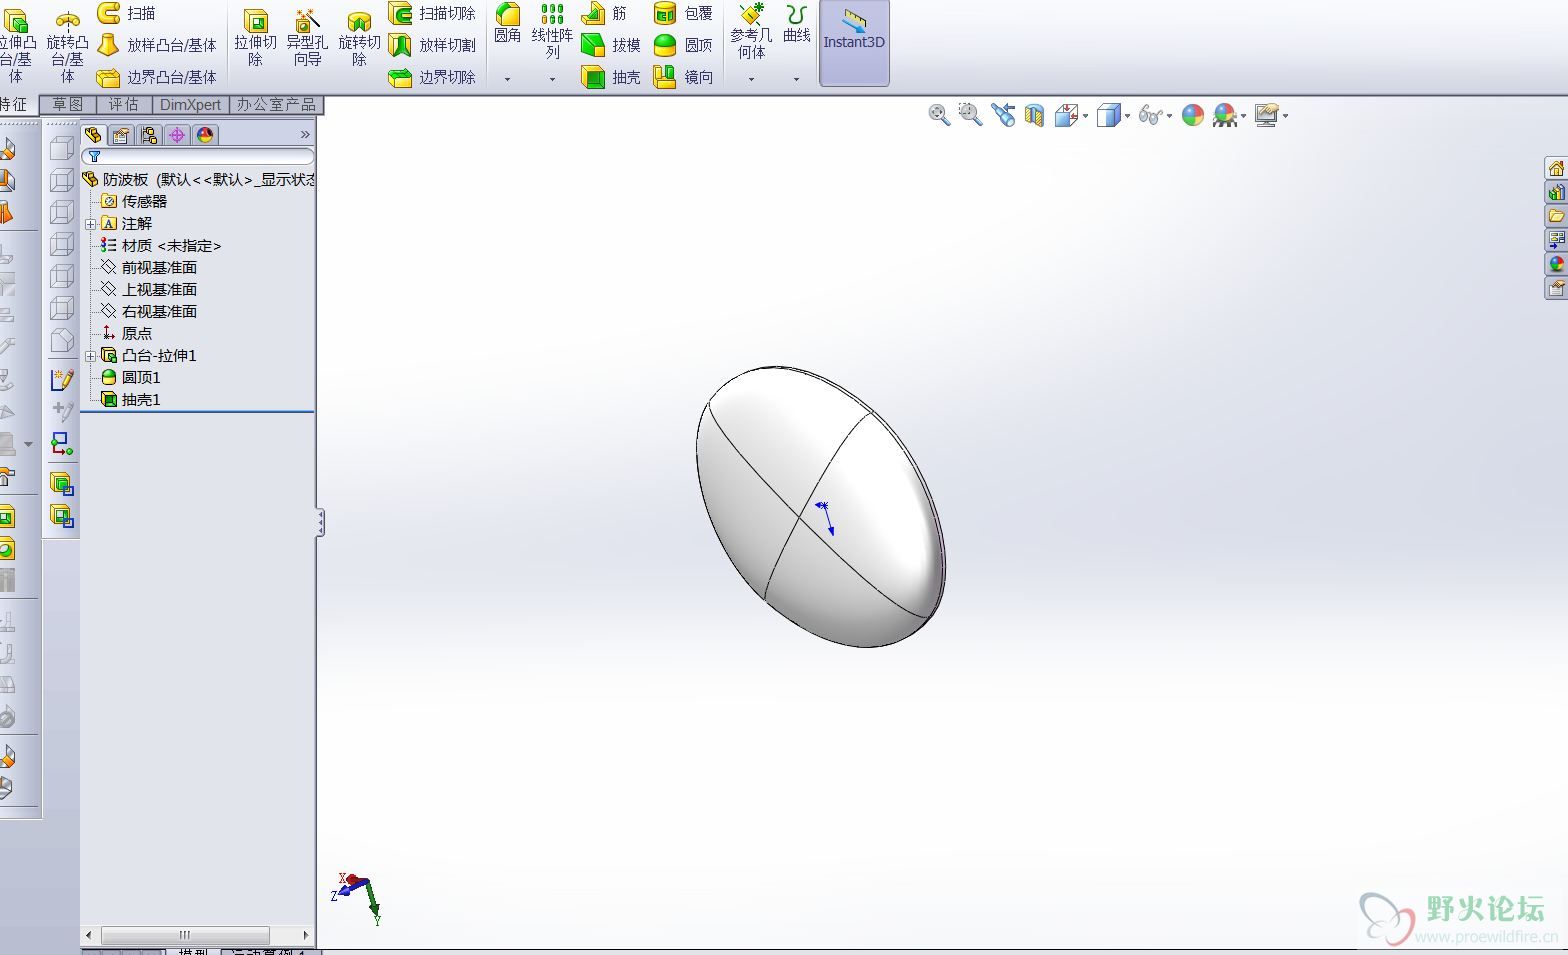Switch to the 草图 sketch tab
Screen dimensions: 1568x955
(68, 105)
